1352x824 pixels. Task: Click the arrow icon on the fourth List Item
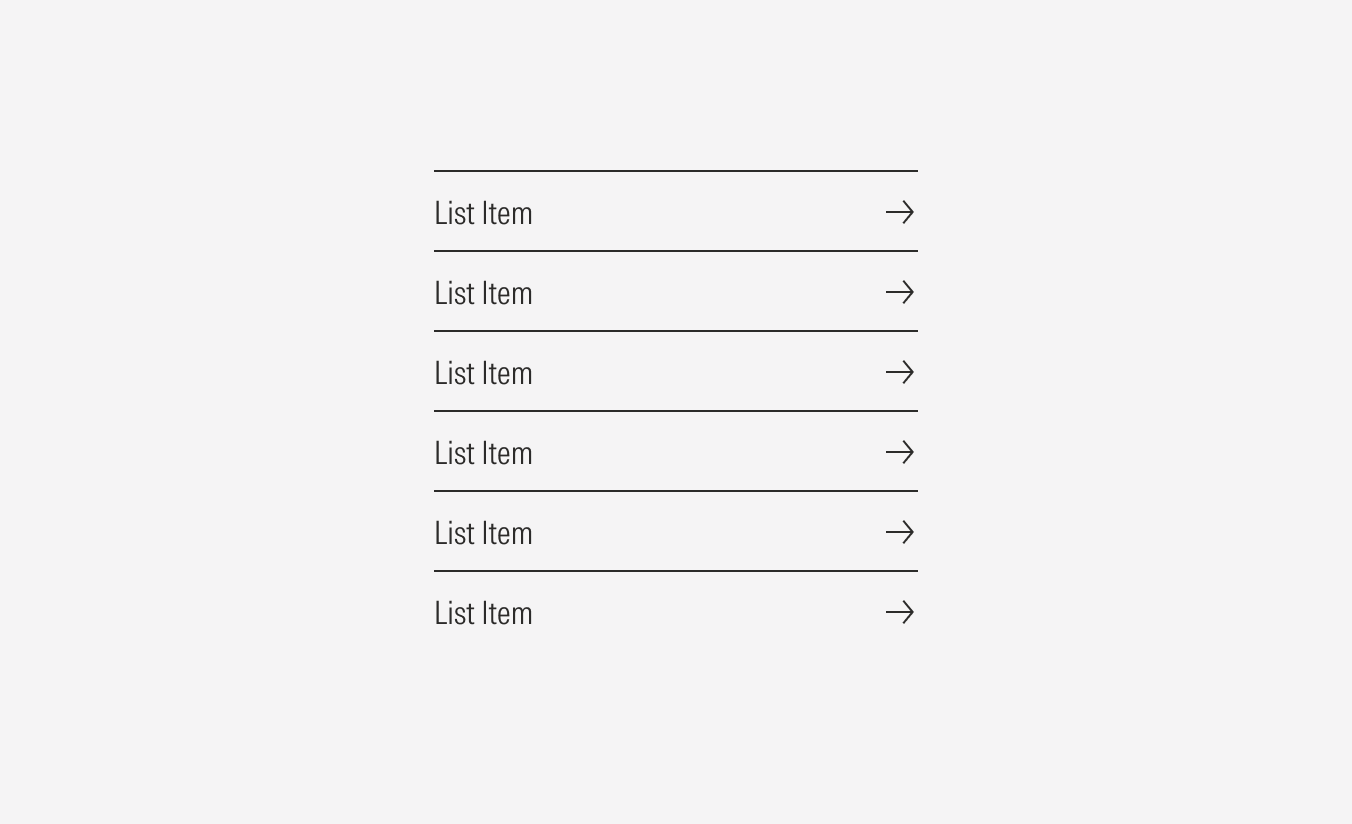[x=900, y=453]
